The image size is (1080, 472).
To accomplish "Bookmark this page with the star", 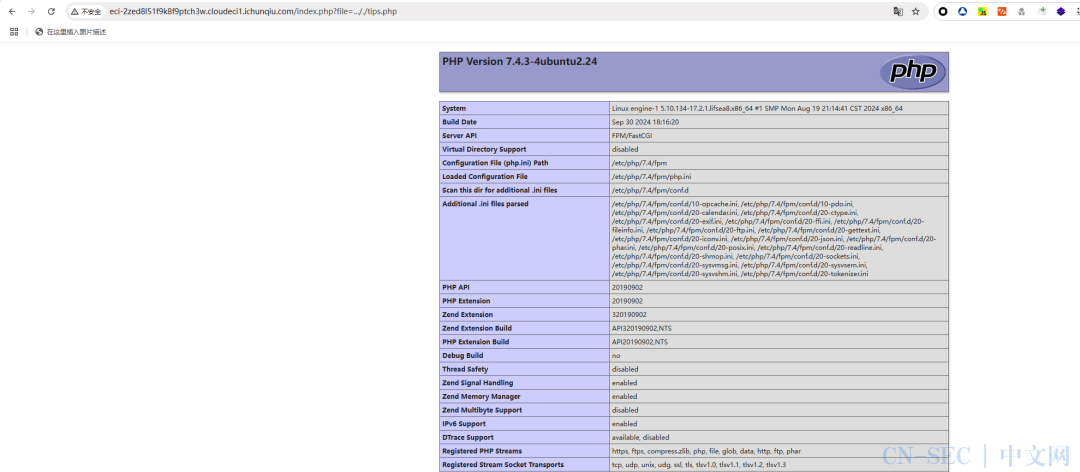I will [916, 12].
